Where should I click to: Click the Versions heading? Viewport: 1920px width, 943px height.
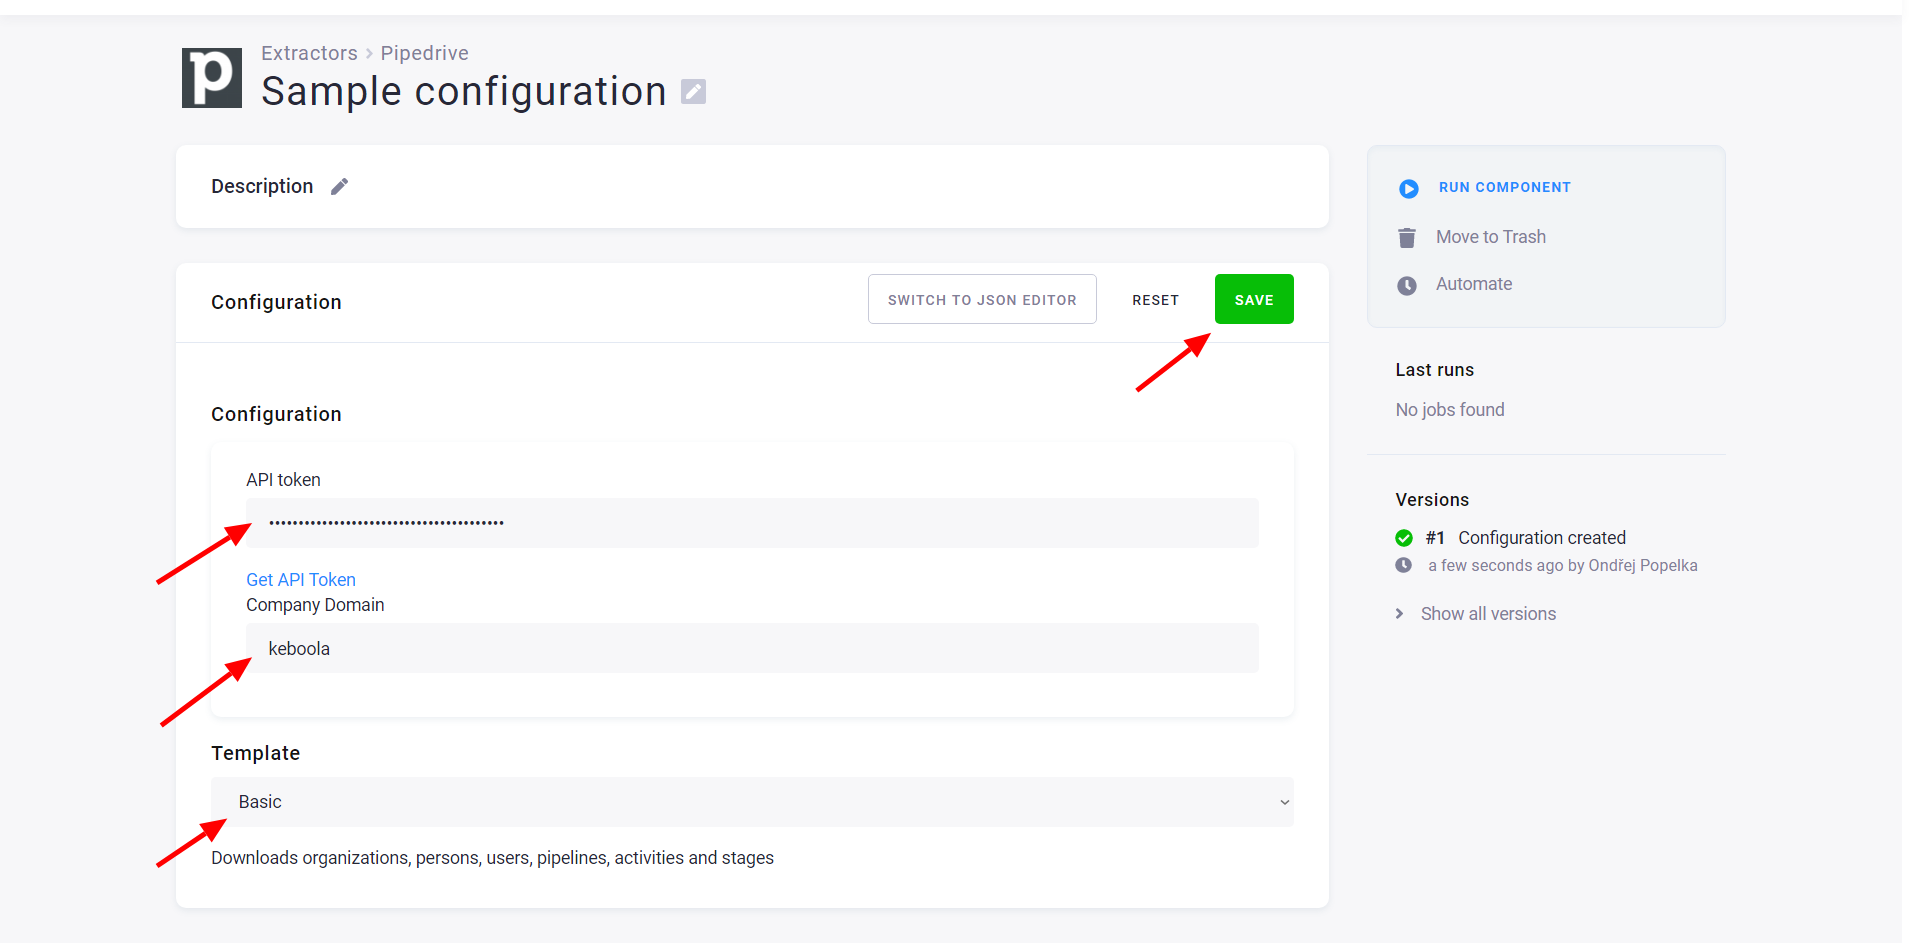(1432, 500)
